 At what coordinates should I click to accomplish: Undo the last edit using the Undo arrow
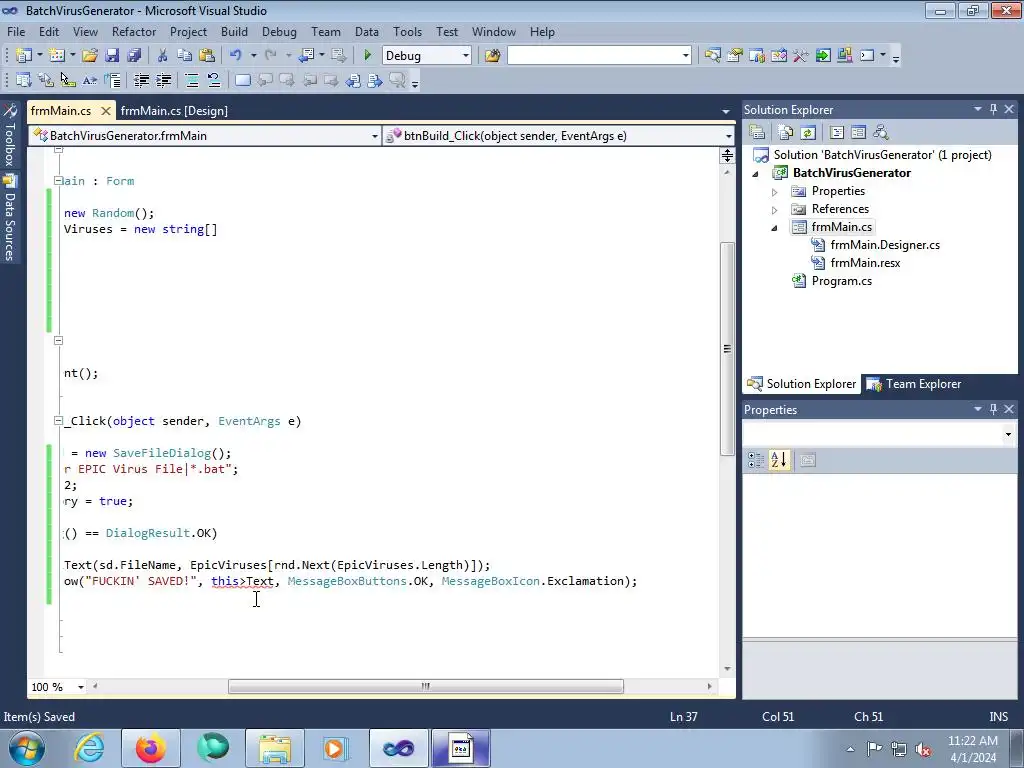pyautogui.click(x=236, y=56)
